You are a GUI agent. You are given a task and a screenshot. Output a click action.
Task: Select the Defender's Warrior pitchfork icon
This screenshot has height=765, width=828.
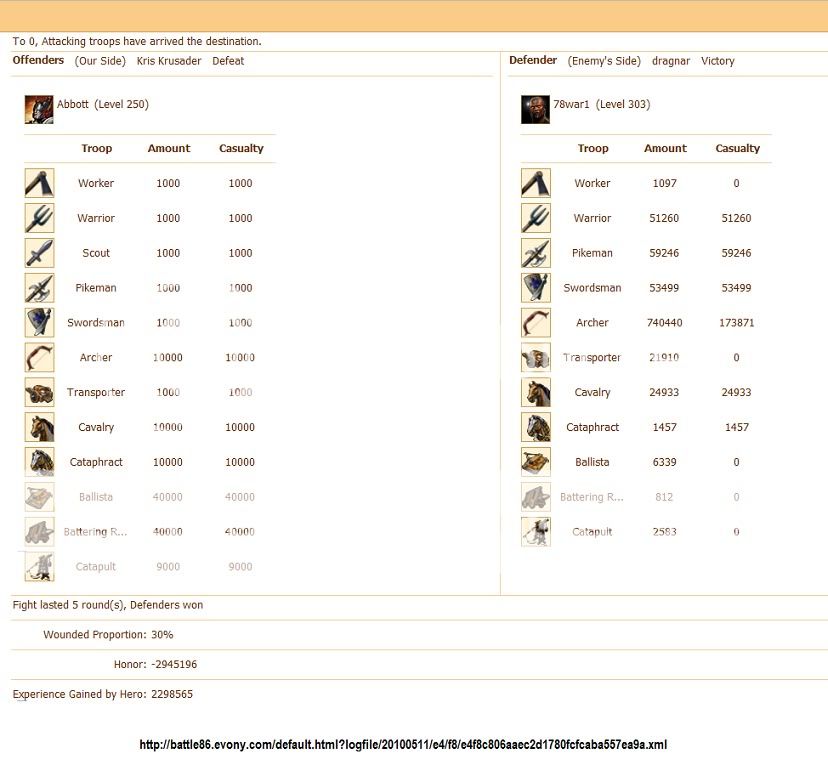pyautogui.click(x=535, y=218)
